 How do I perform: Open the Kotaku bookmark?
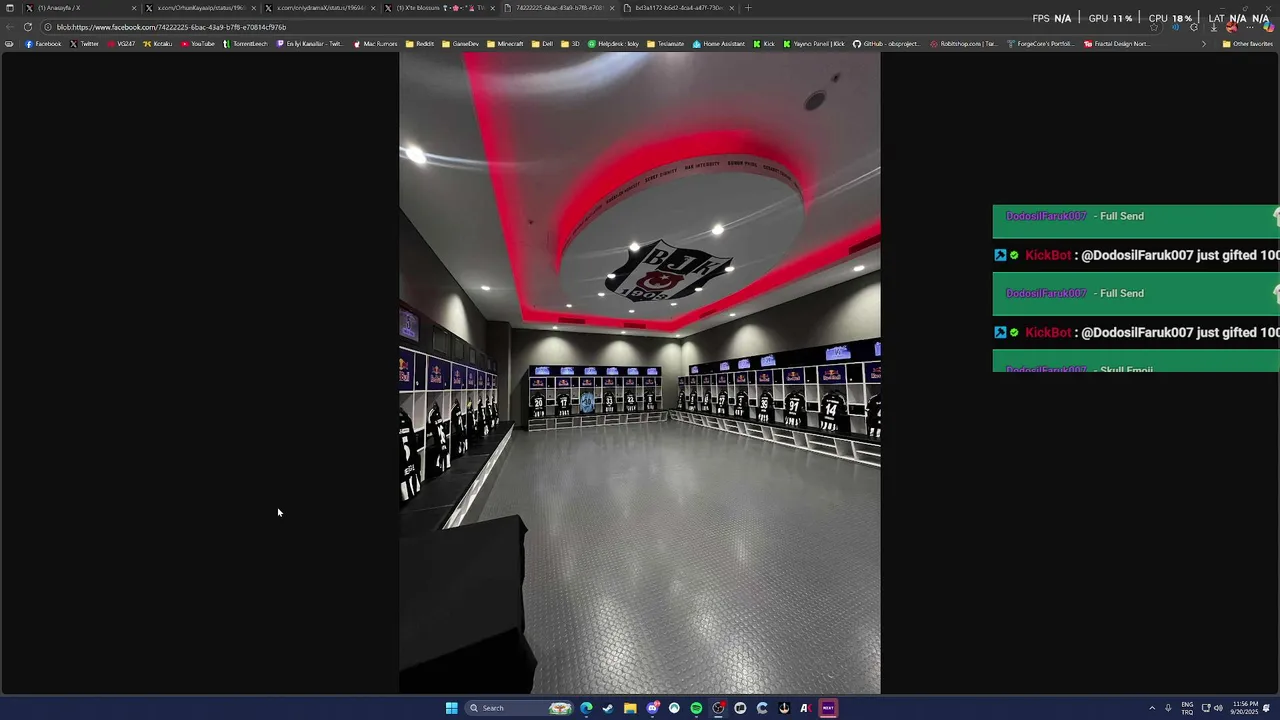tap(158, 44)
